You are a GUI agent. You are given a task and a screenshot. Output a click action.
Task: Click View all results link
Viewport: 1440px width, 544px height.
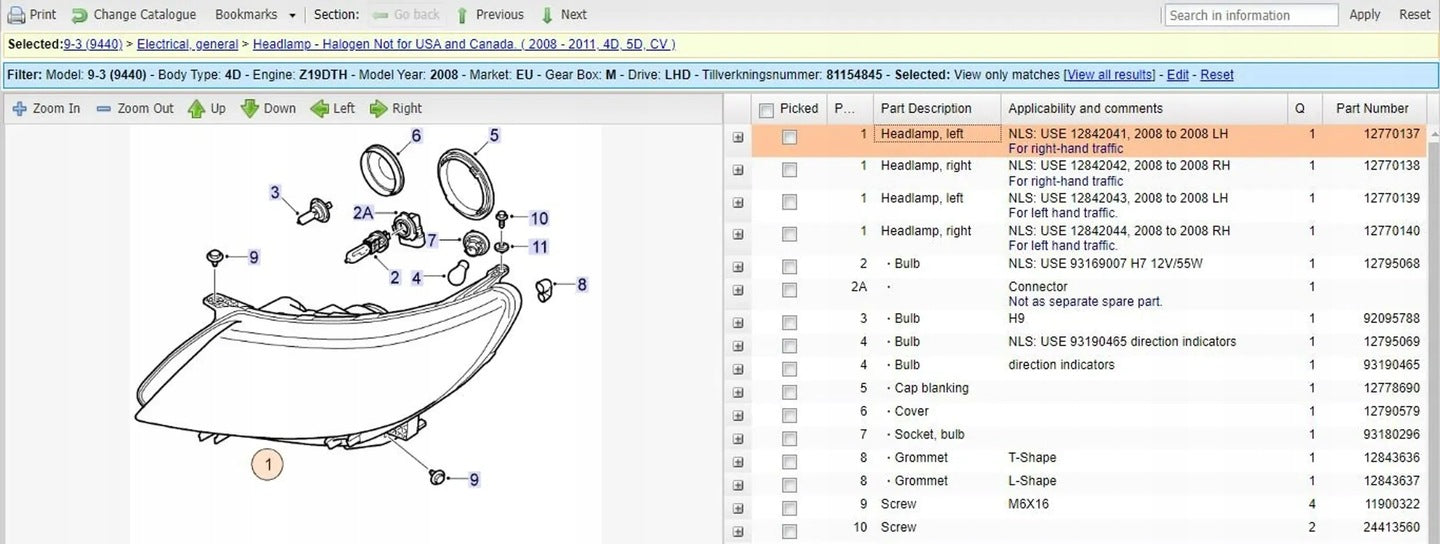(1109, 75)
